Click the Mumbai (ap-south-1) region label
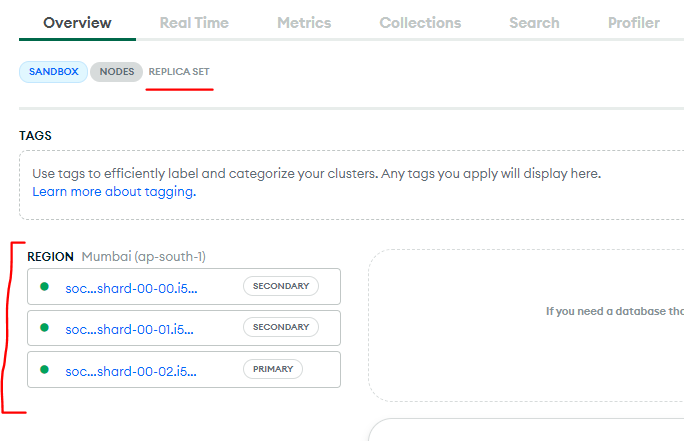Viewport: 684px width, 441px height. point(143,257)
